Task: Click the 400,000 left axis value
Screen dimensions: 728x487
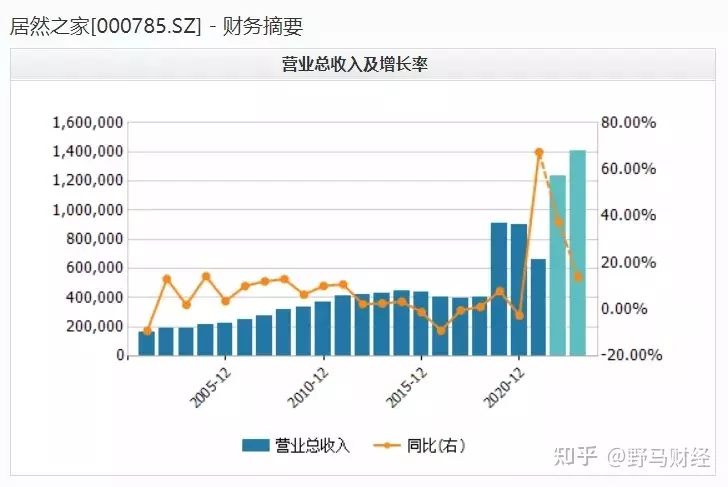Action: (x=95, y=297)
